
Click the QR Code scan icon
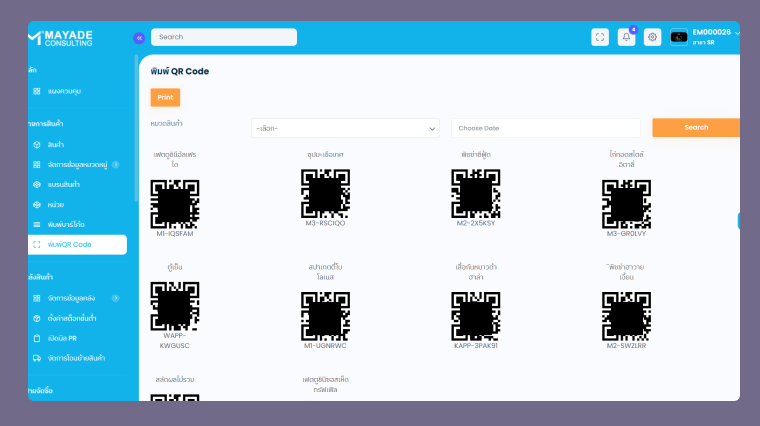[37, 245]
